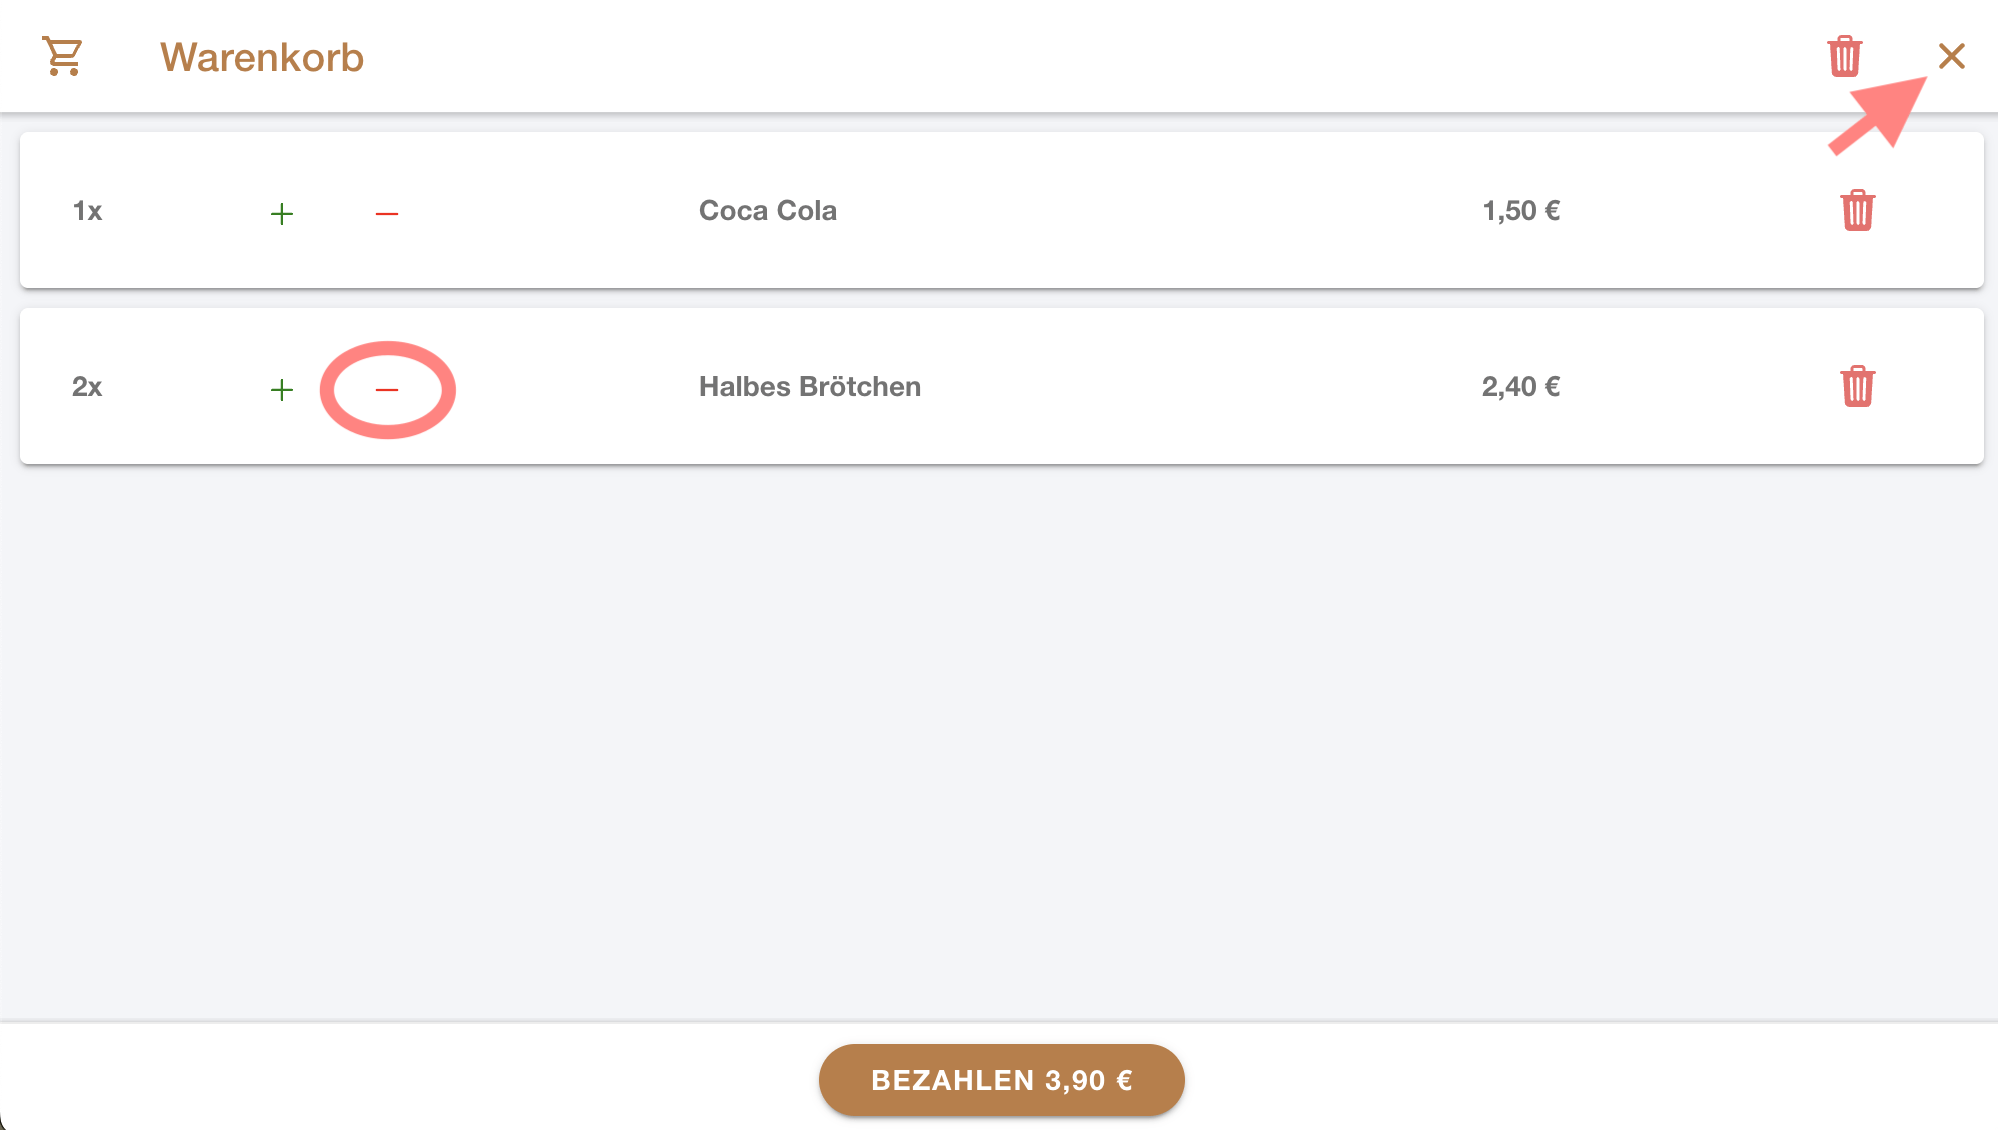This screenshot has width=1998, height=1130.
Task: Decrease Coca Cola quantity with minus
Action: (387, 213)
